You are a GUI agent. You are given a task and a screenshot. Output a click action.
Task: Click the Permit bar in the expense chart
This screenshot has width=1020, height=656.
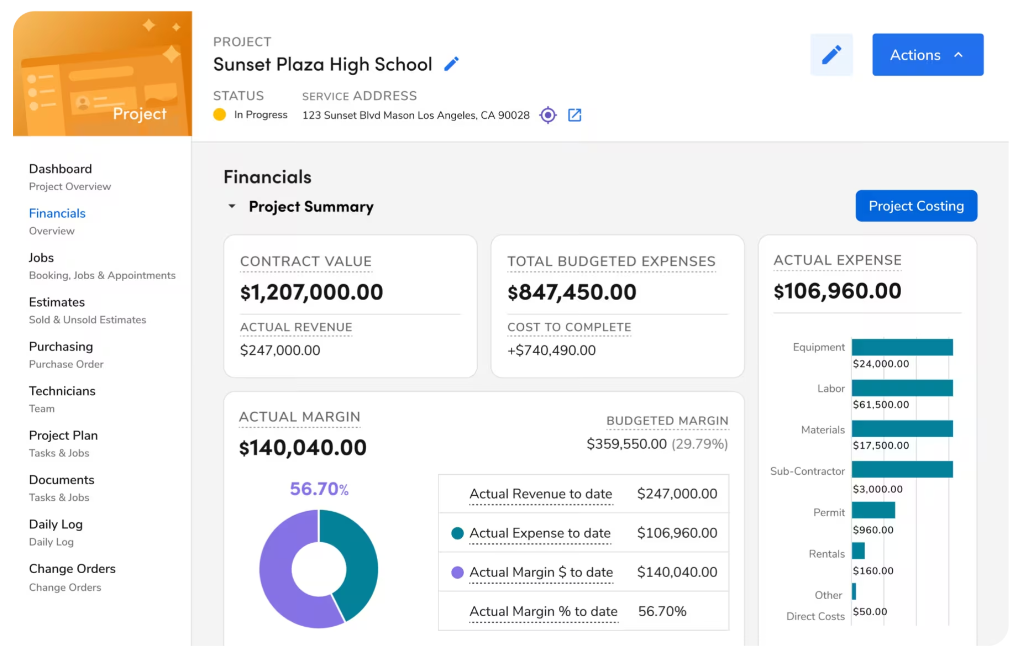pos(874,510)
